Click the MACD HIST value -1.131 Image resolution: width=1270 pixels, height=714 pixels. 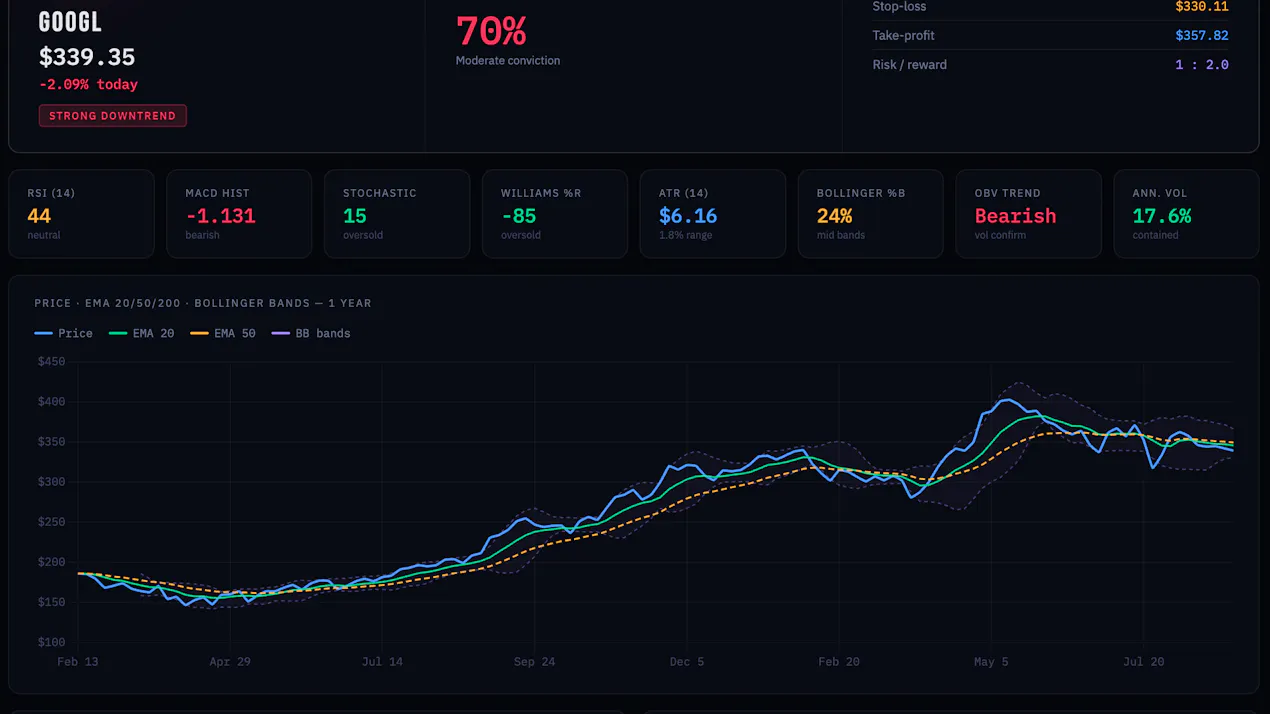(x=220, y=216)
